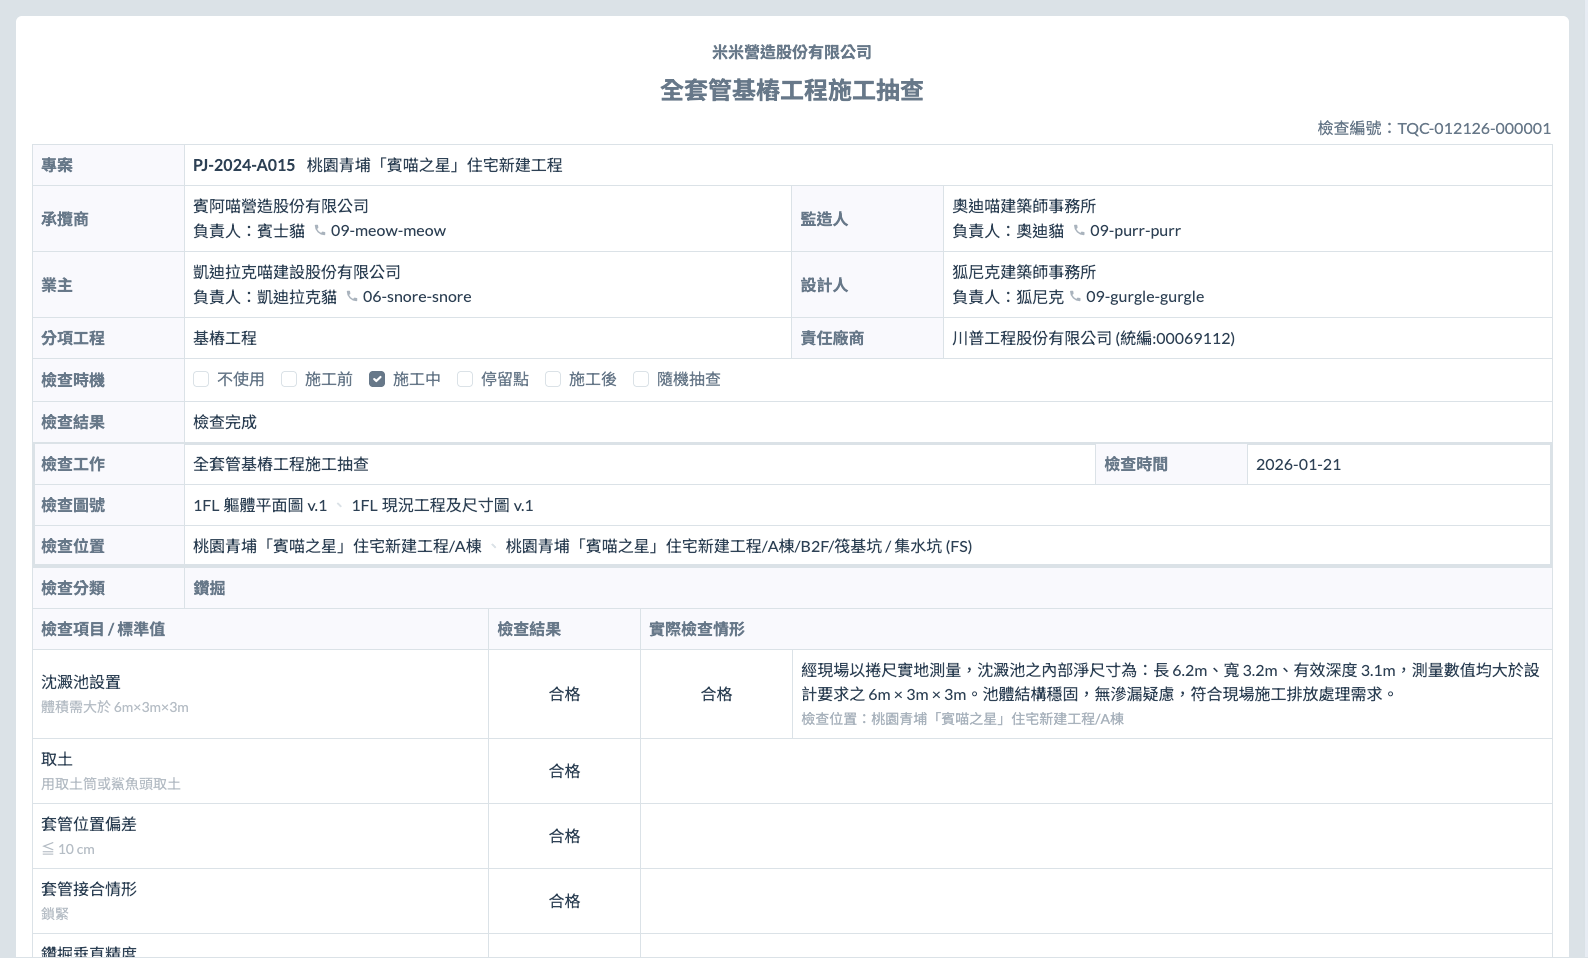1588x958 pixels.
Task: Click the 1FL 現況工程及尺寸圖 v.1 drawing
Action: coord(442,505)
